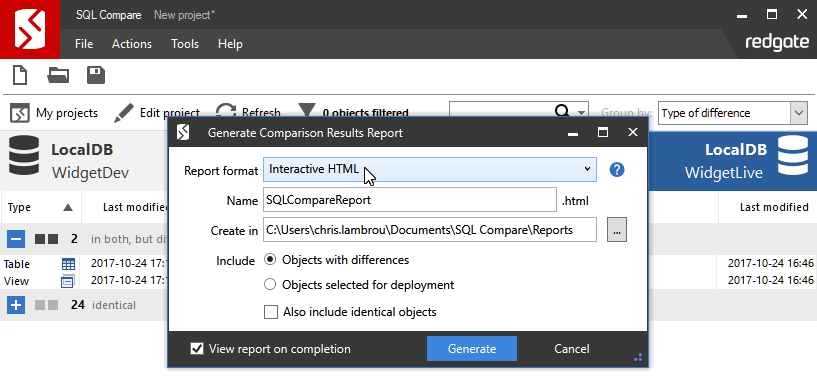Expand the 24 identical objects group
The height and width of the screenshot is (381, 817).
tap(16, 305)
